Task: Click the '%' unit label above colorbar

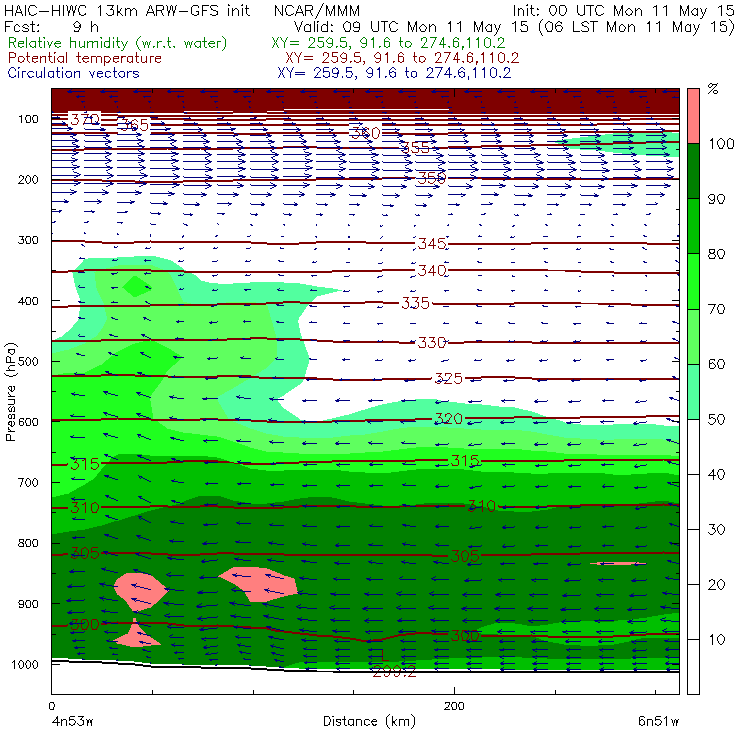Action: point(713,89)
